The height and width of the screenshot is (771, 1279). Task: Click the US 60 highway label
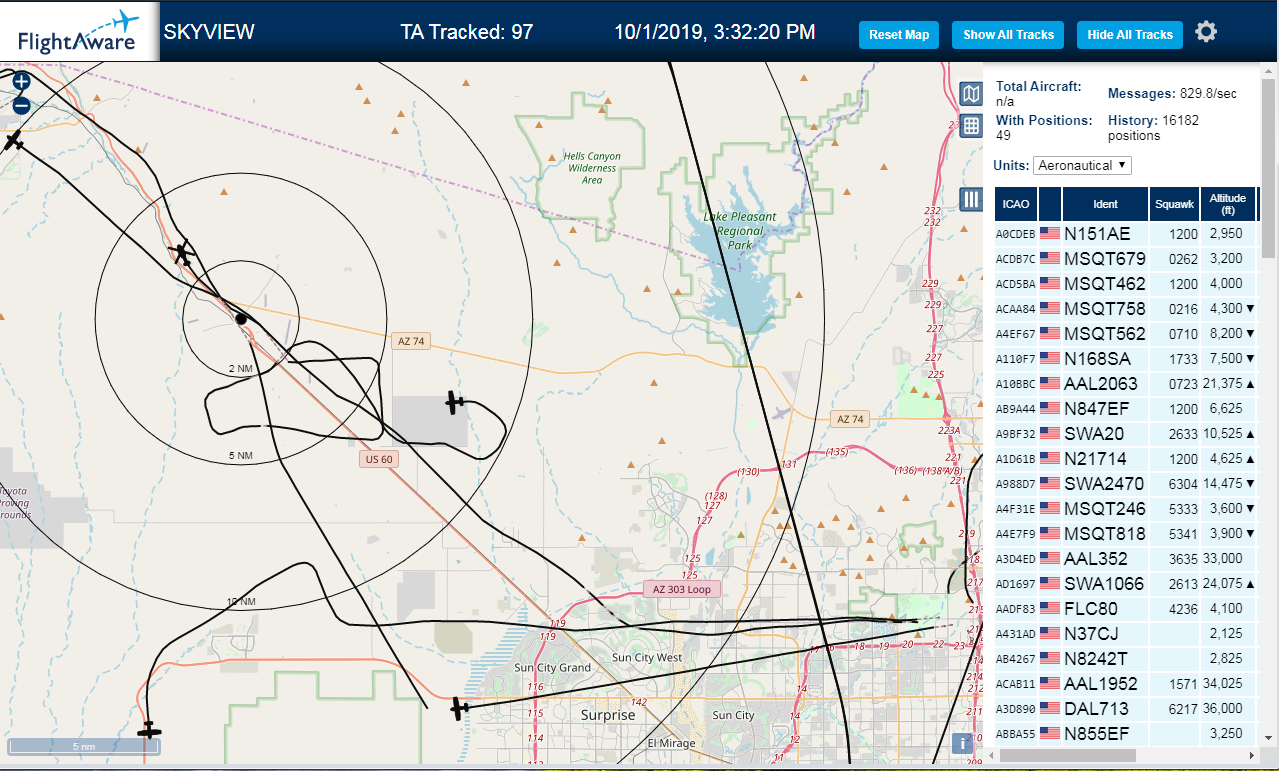pos(378,459)
